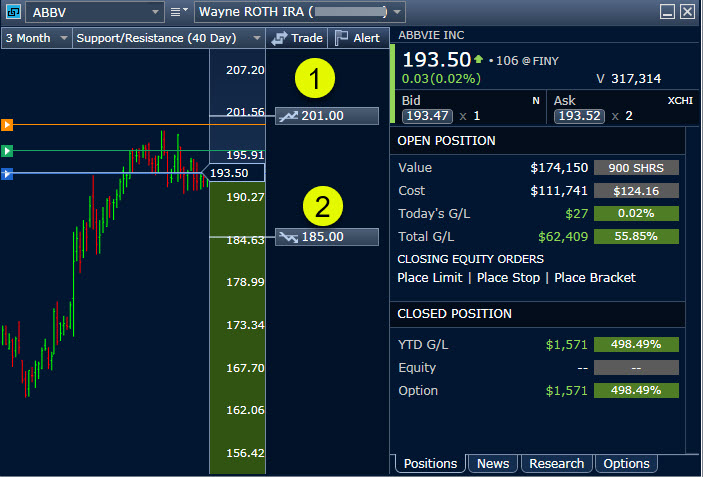
Task: Click the Place Bracket link
Action: click(x=594, y=277)
